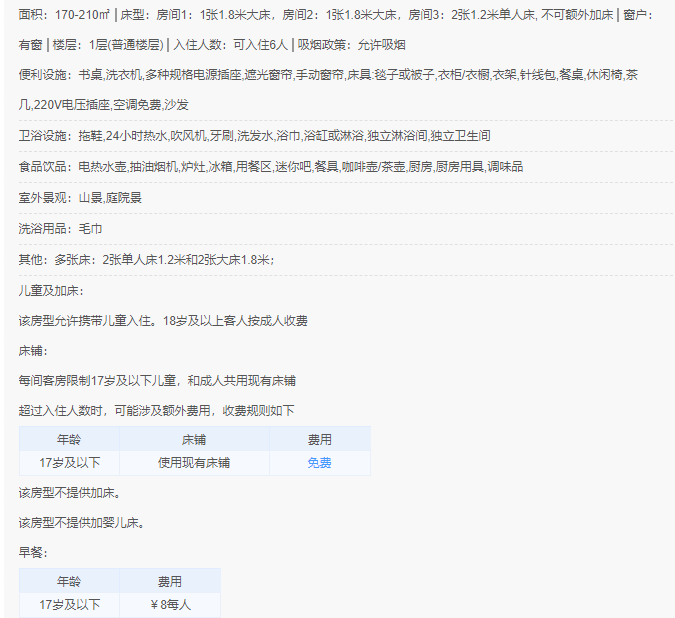675x618 pixels.
Task: Click 吸烟政策：允许吸烟 text
Action: (351, 45)
